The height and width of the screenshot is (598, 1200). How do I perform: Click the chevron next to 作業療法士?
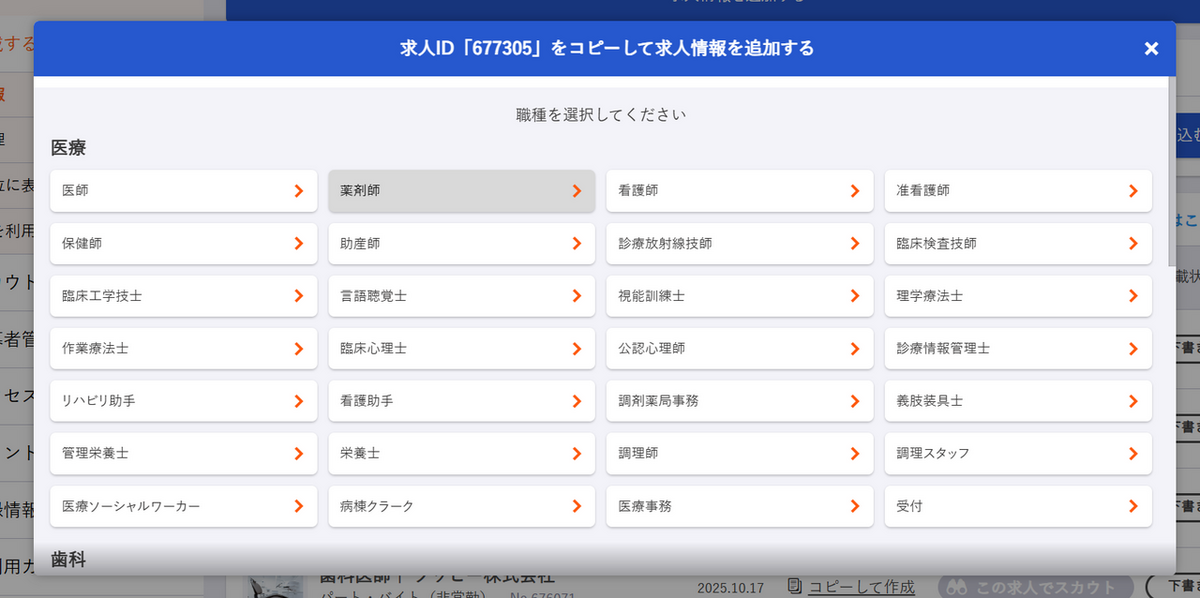[x=298, y=349]
